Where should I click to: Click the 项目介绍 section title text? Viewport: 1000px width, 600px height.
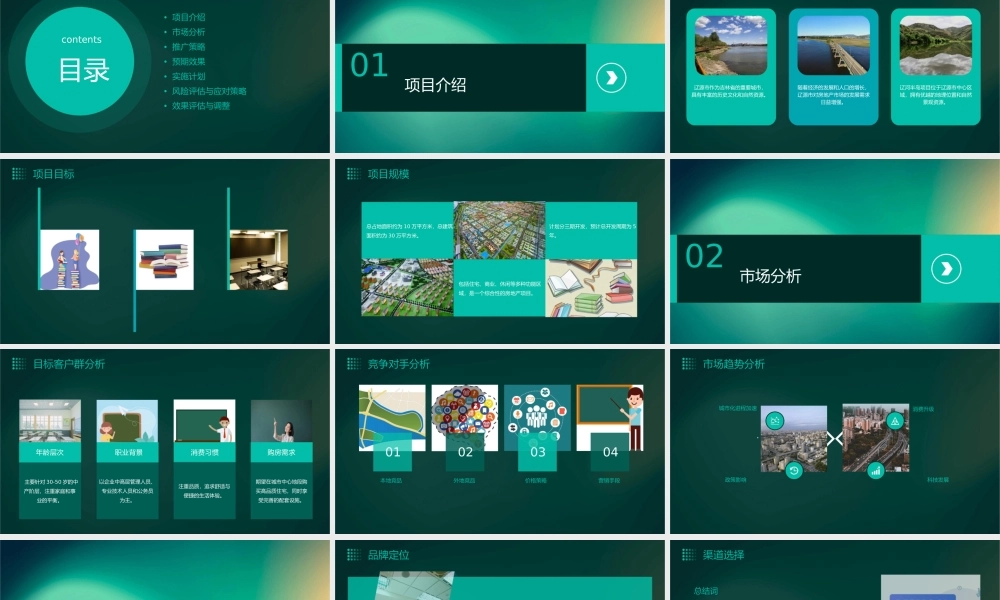click(x=435, y=85)
